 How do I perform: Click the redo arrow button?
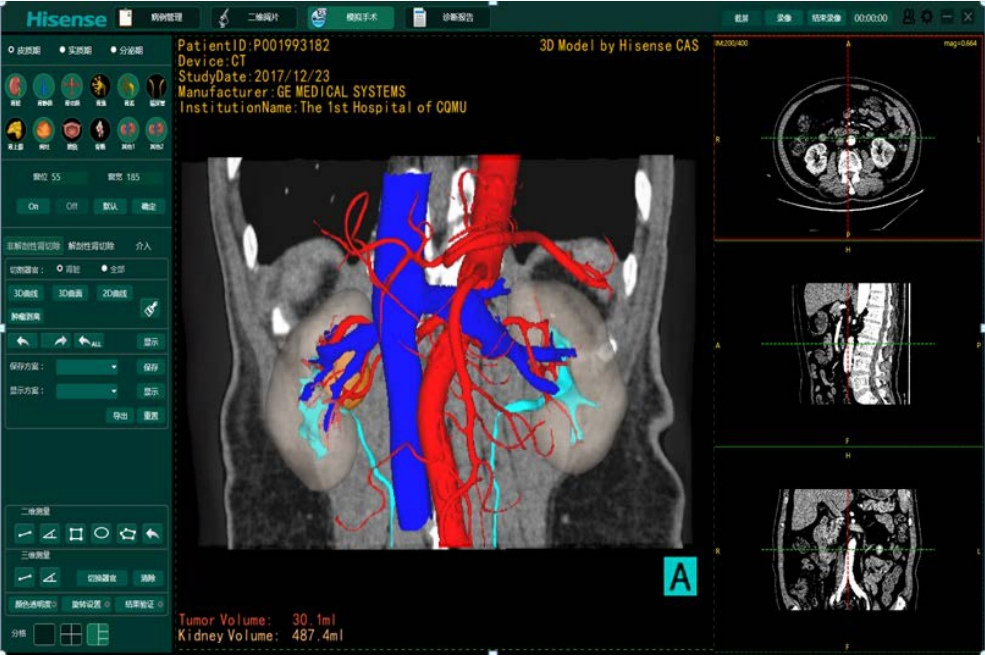[60, 341]
